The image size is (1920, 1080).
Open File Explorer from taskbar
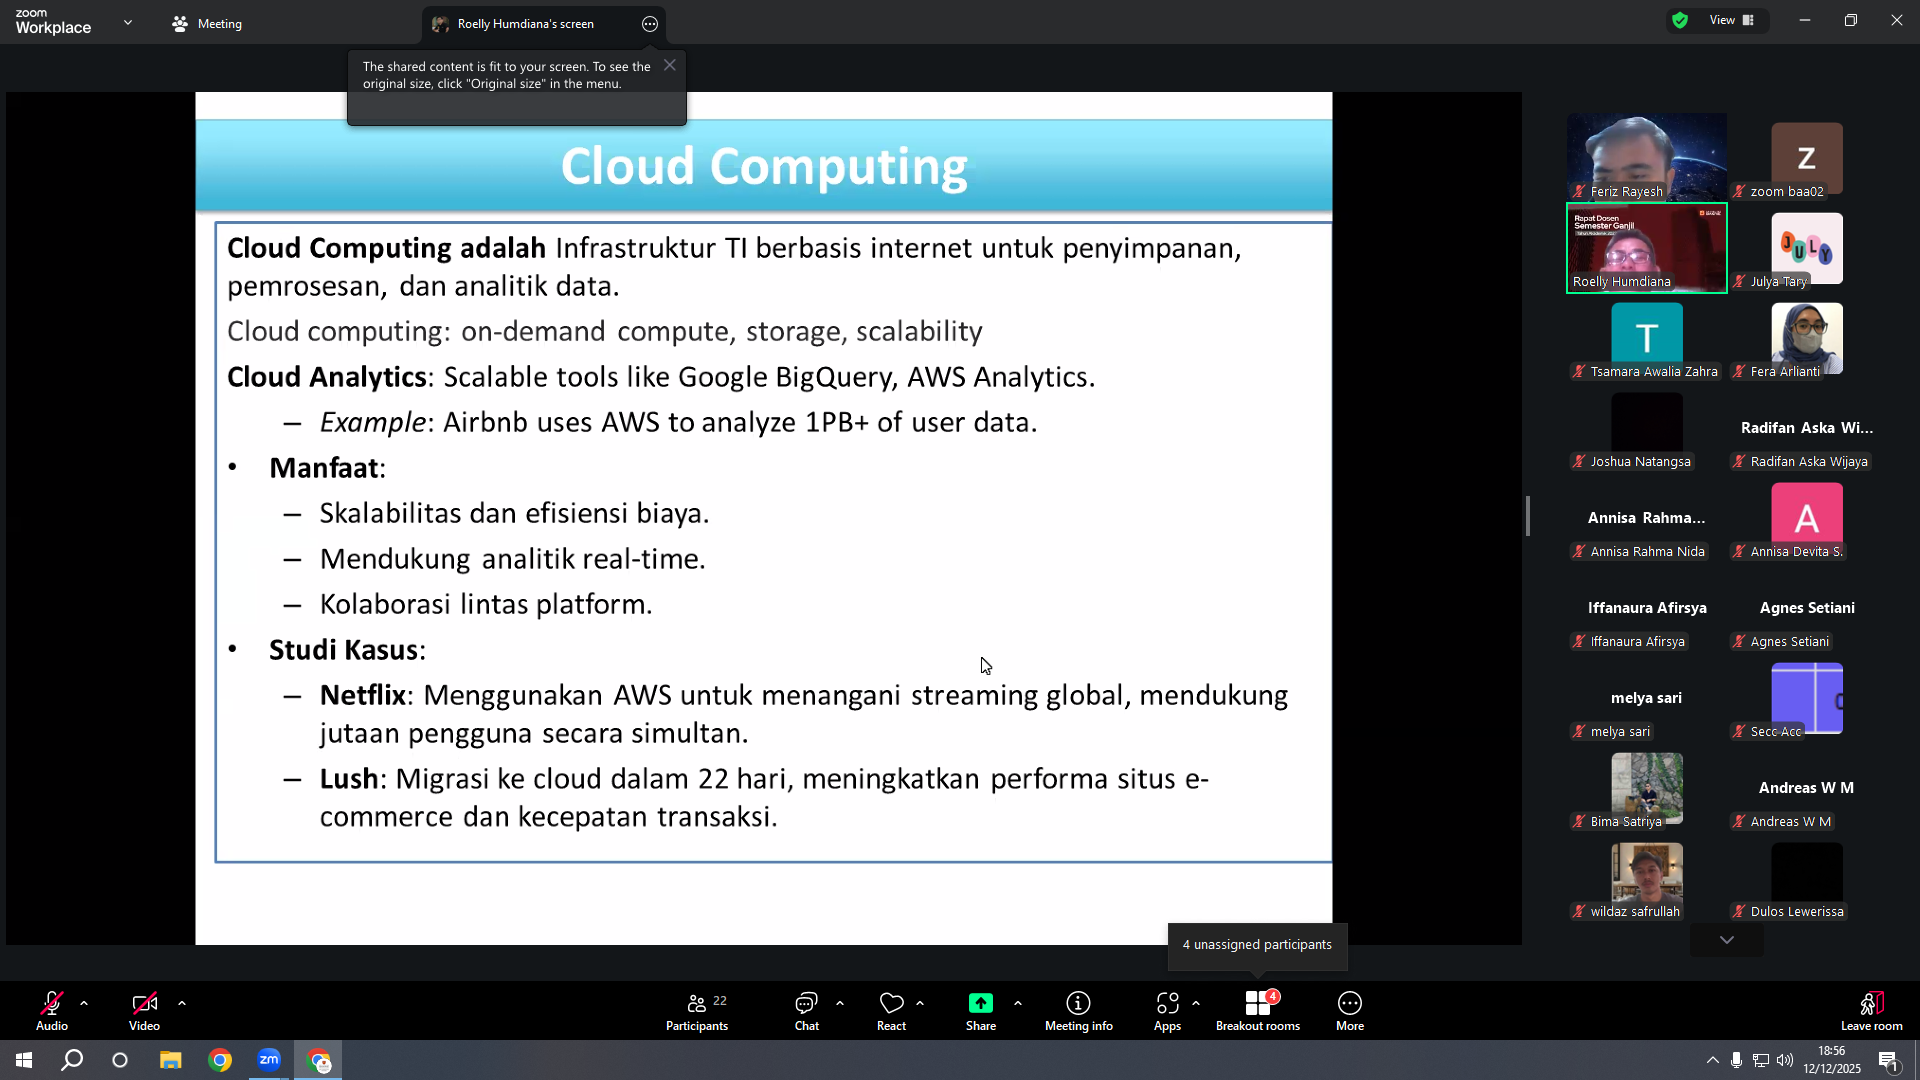(x=171, y=1060)
